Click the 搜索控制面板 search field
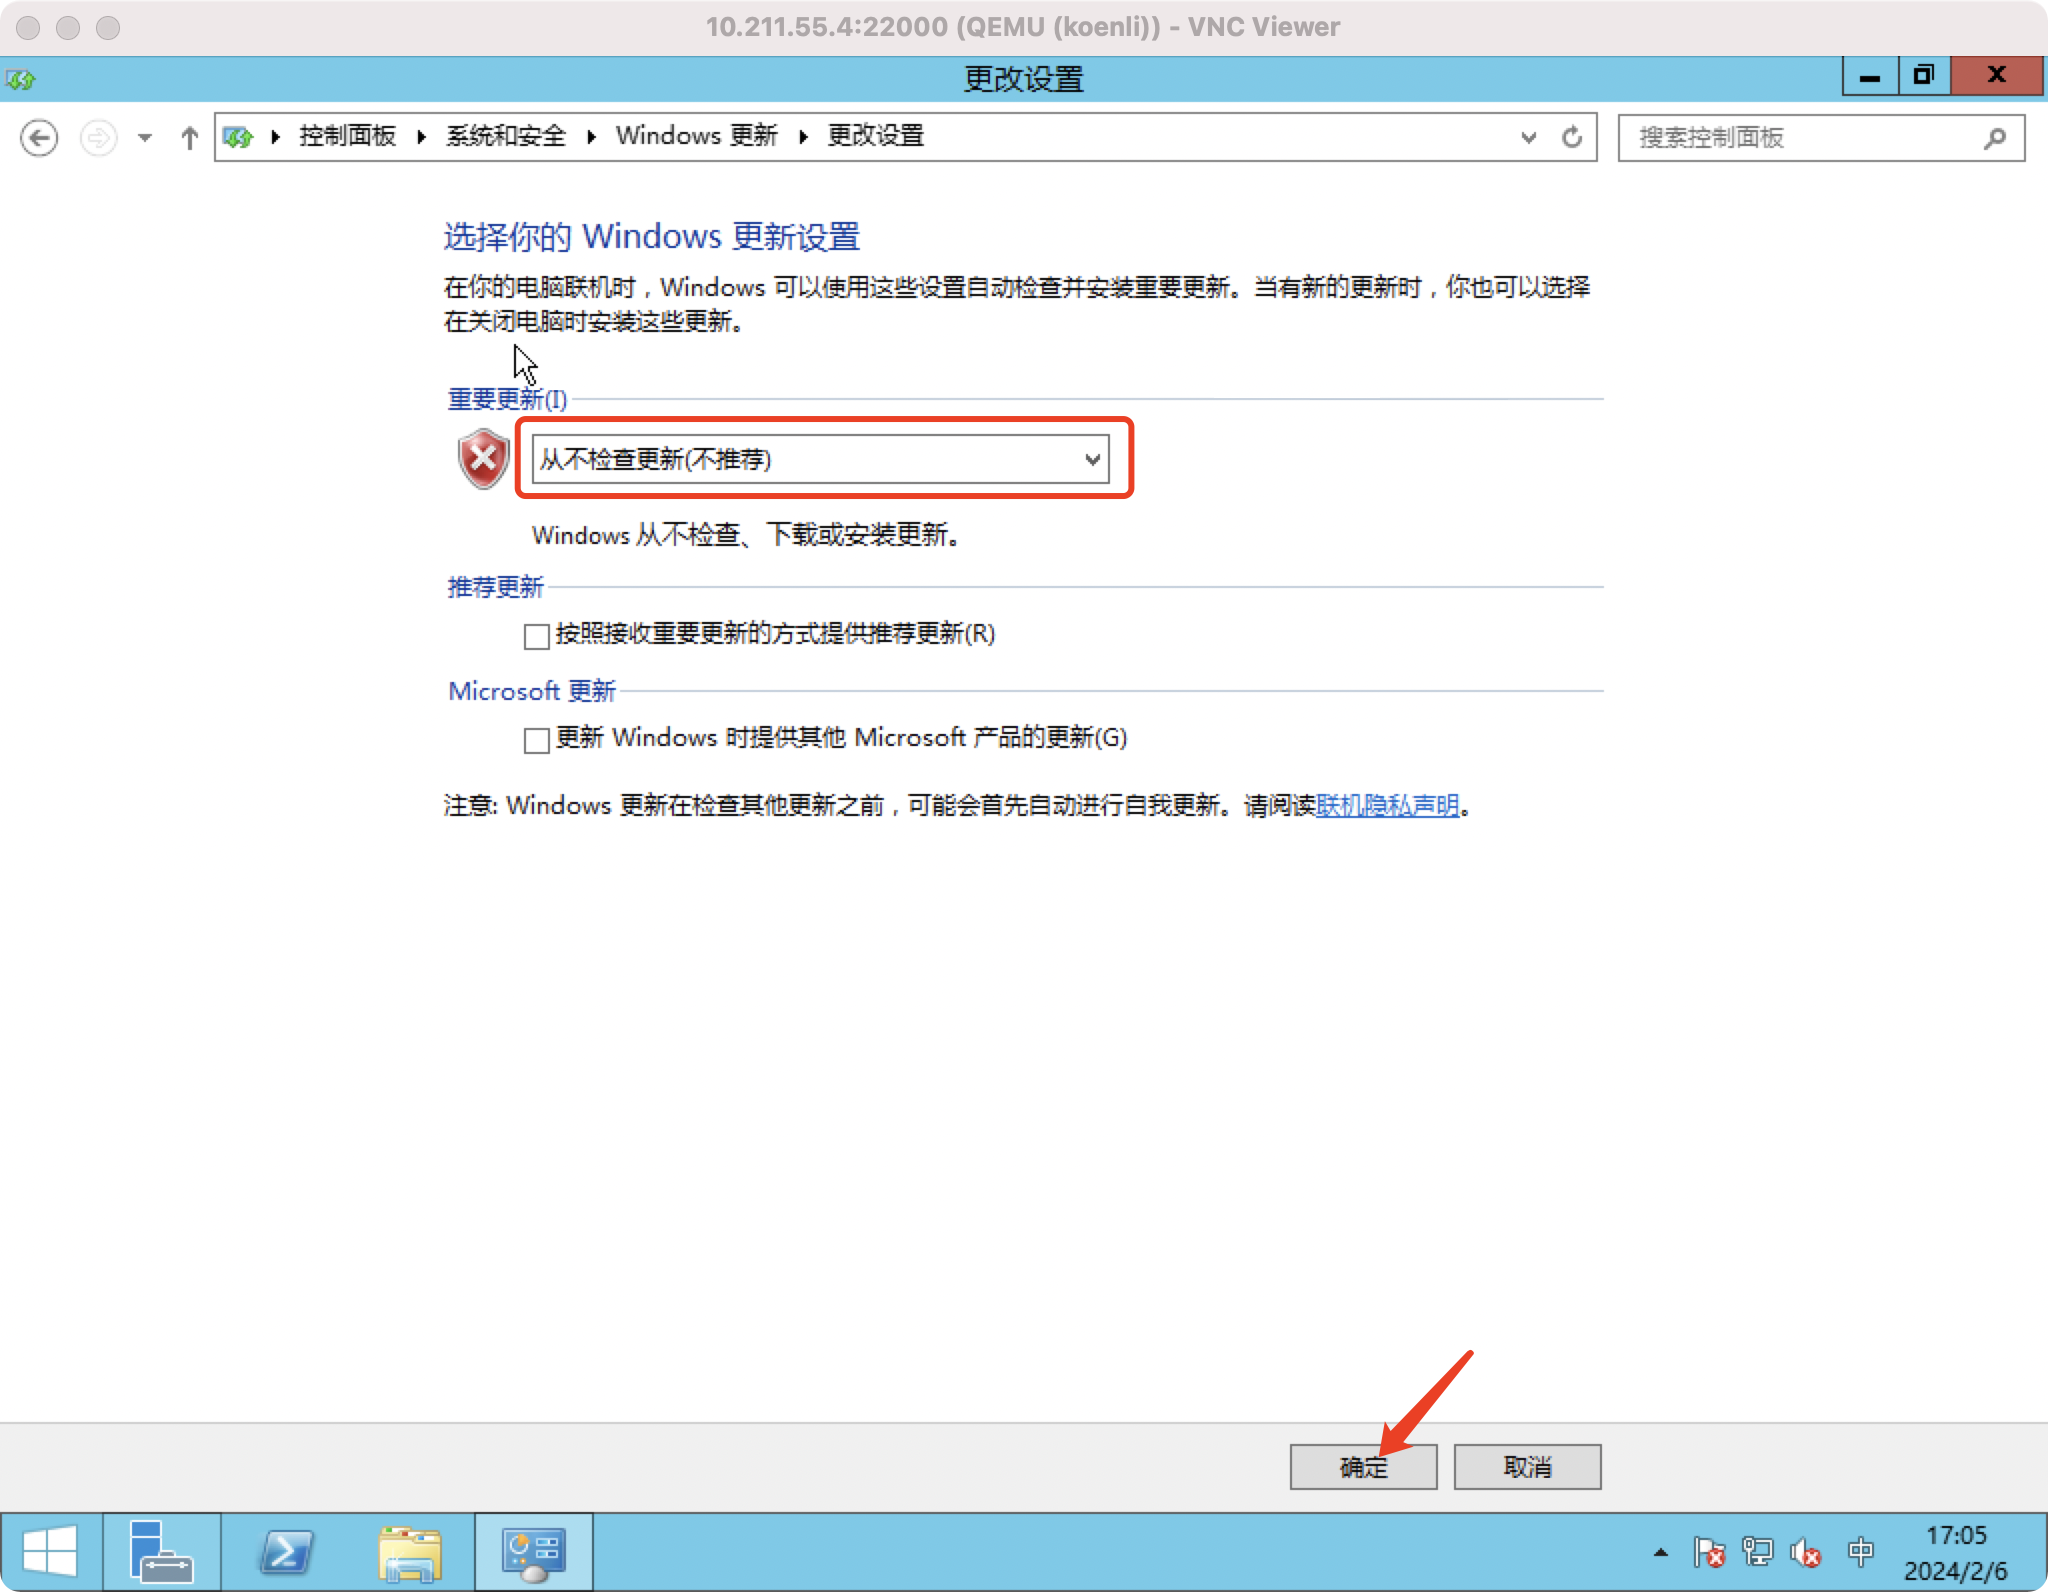The height and width of the screenshot is (1592, 2048). point(1800,138)
